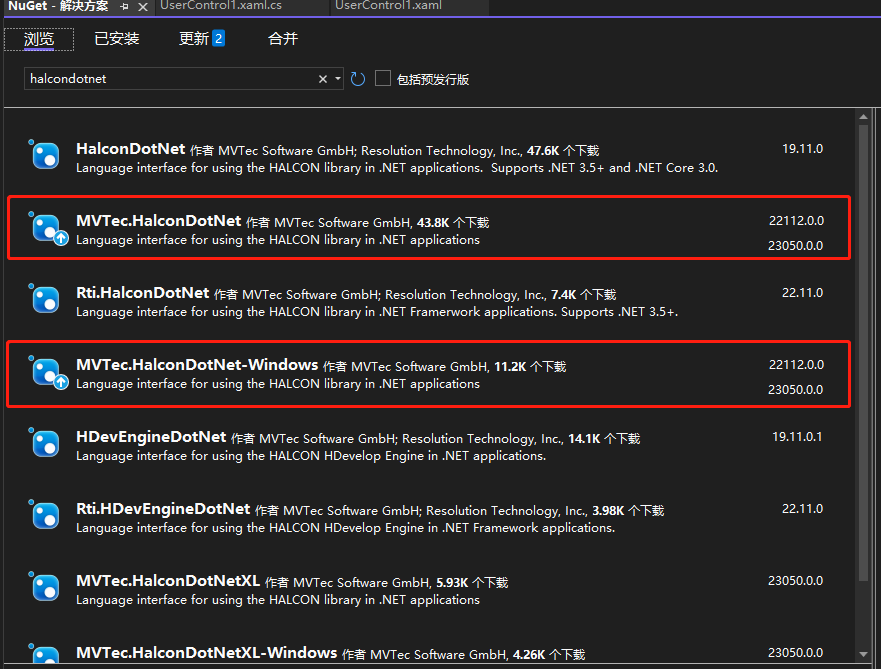Click the scrollbar down arrow
This screenshot has height=669, width=881.
[864, 654]
